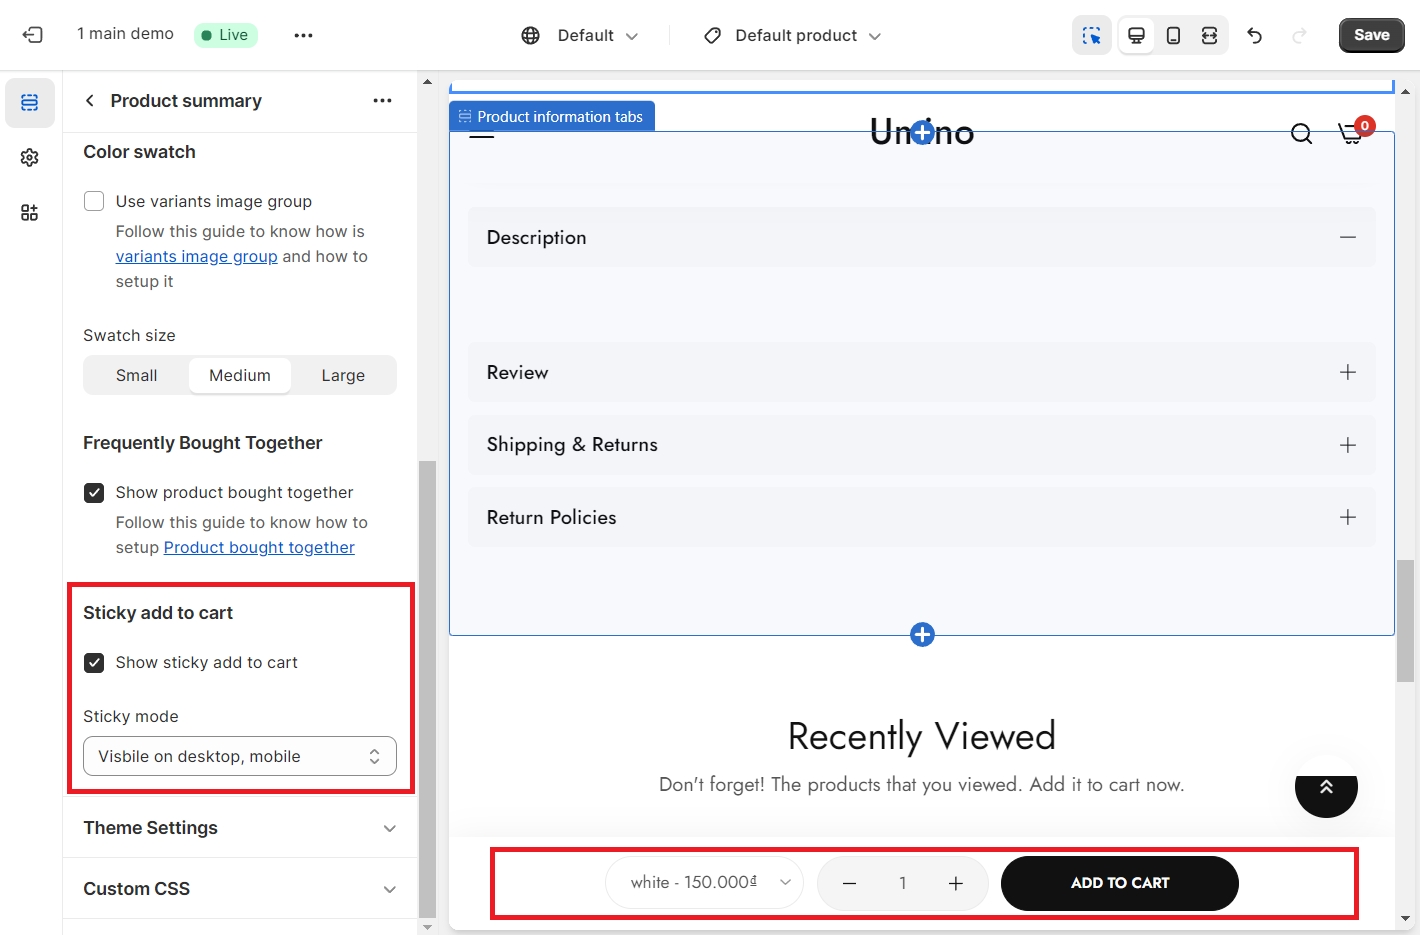The width and height of the screenshot is (1420, 935).
Task: Expand the Theme Settings section
Action: point(240,828)
